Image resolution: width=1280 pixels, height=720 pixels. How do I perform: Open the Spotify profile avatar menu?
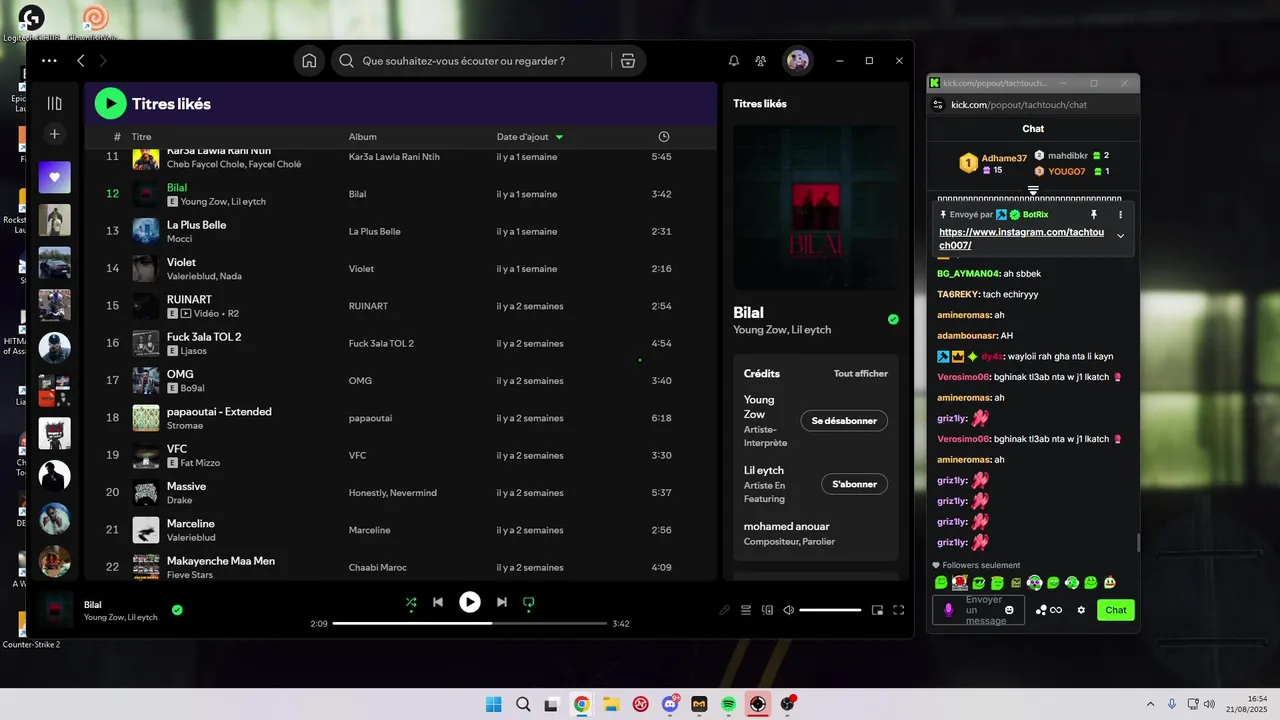coord(798,61)
